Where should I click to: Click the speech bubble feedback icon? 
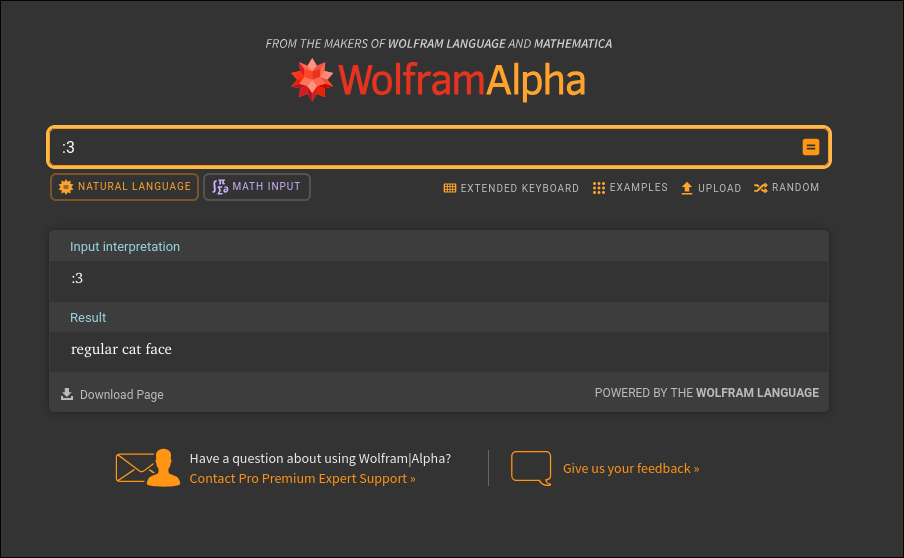point(531,467)
